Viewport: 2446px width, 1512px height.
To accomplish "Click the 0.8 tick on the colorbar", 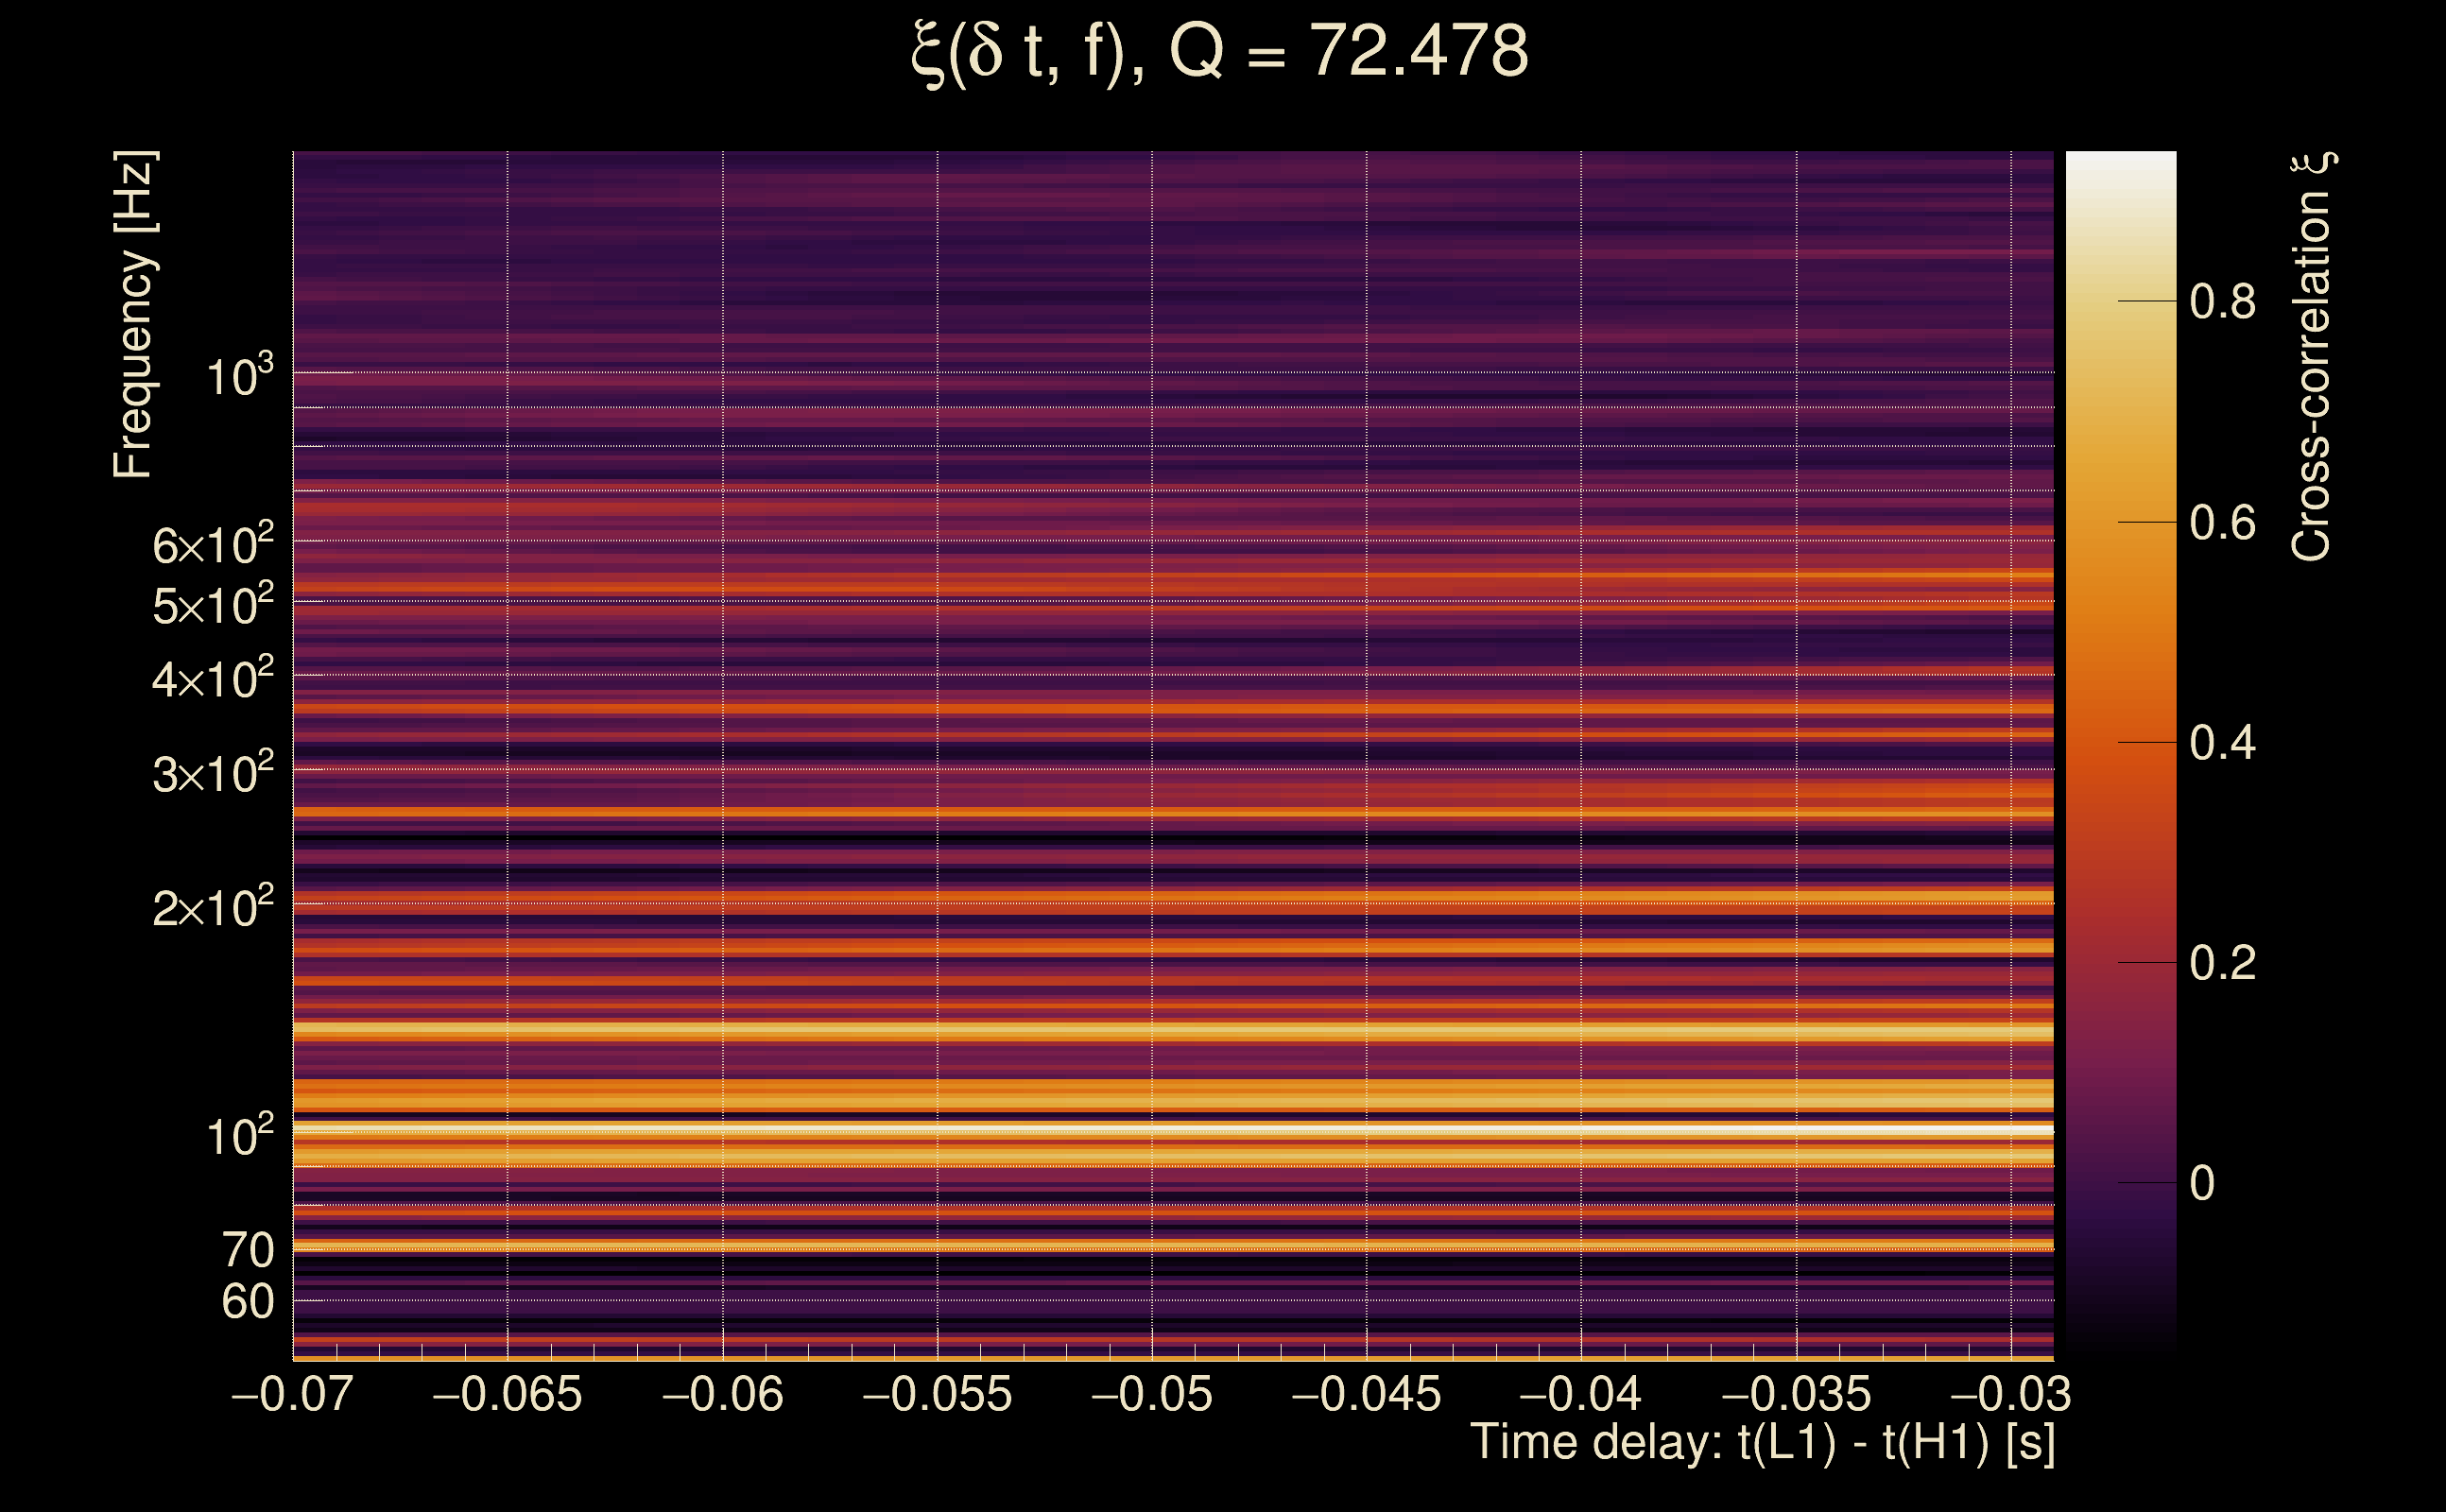I will point(2222,301).
